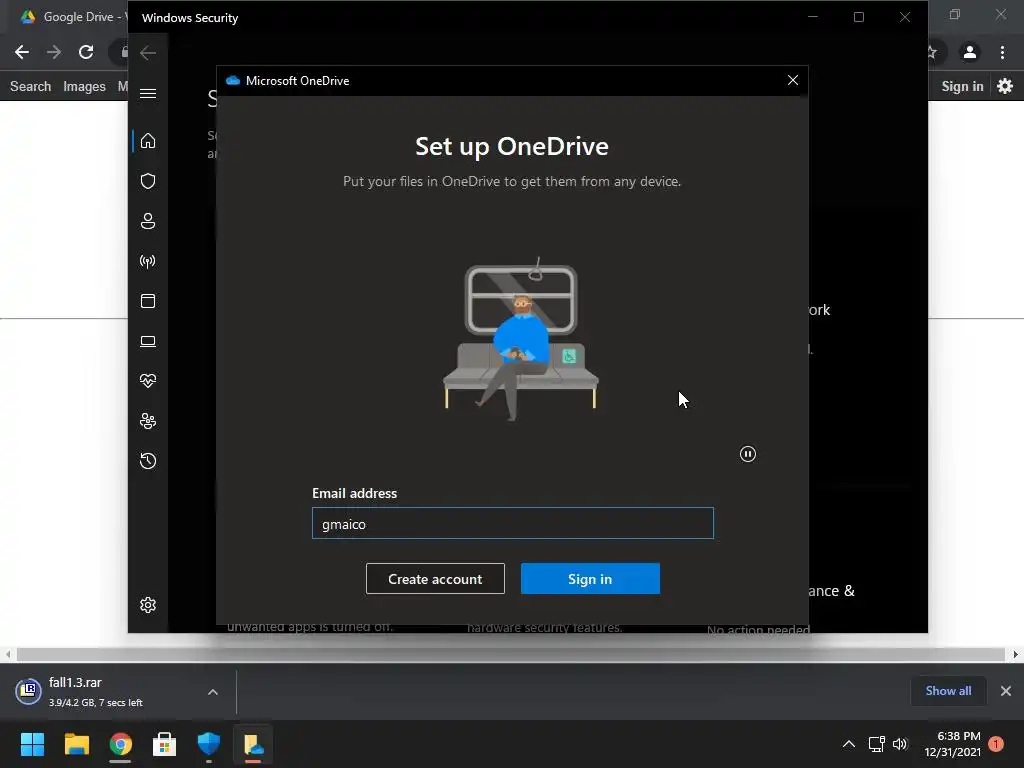Open the Windows Start menu
1024x768 pixels.
(32, 744)
